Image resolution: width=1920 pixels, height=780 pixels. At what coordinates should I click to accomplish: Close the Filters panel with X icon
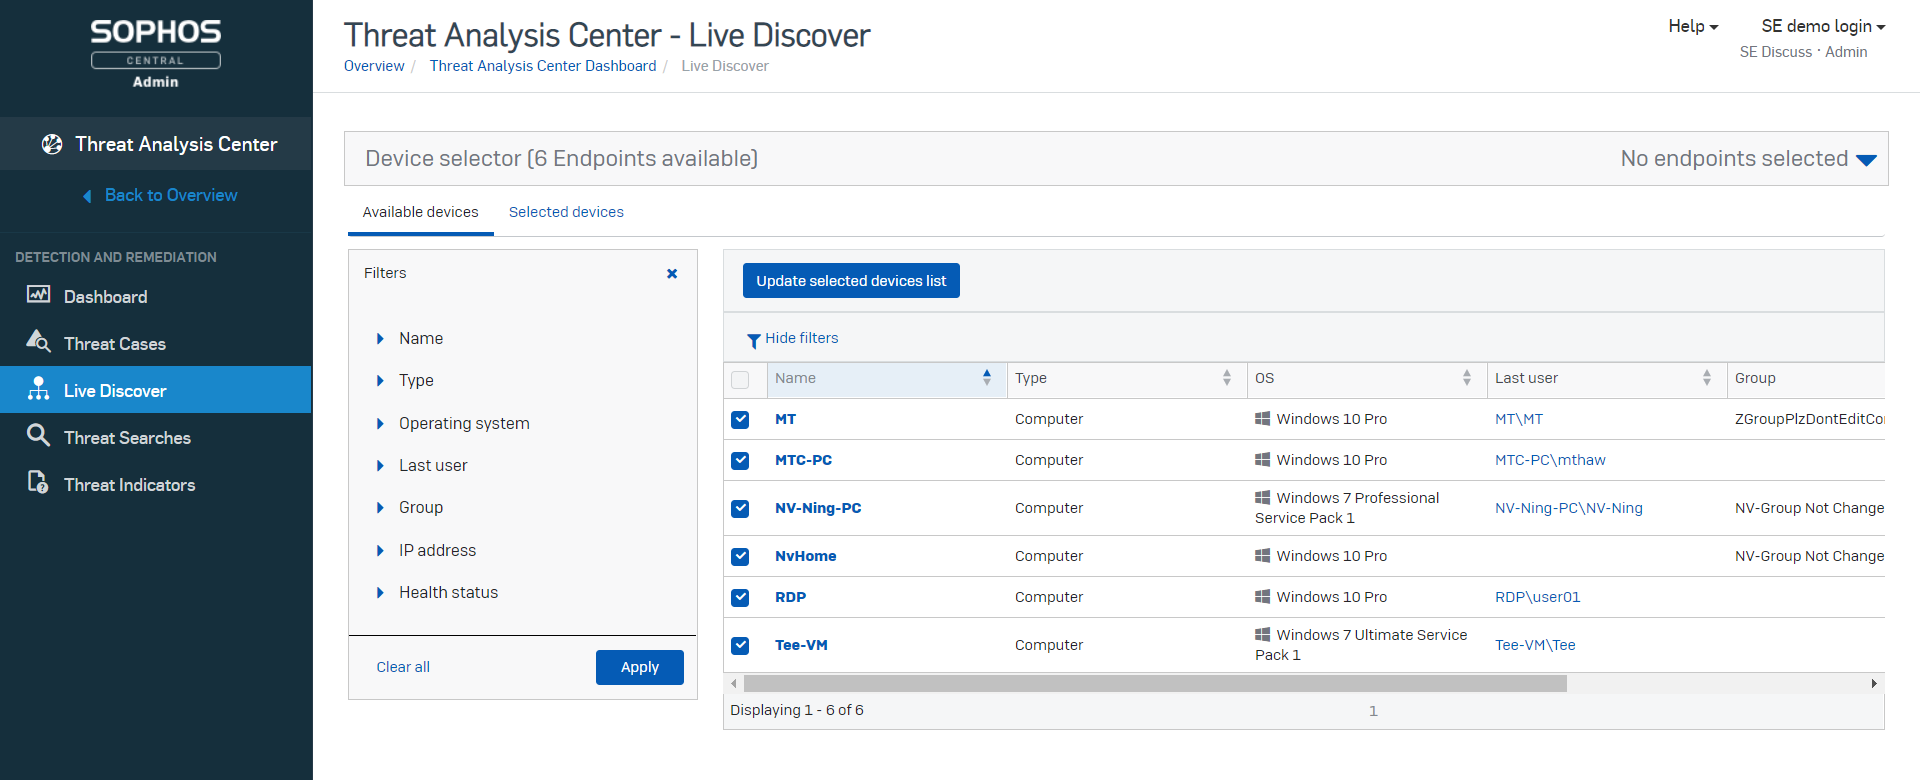(x=672, y=273)
